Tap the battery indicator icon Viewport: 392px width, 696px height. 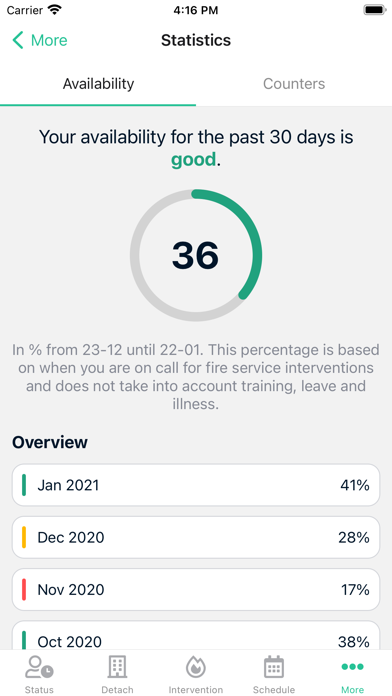pos(375,10)
